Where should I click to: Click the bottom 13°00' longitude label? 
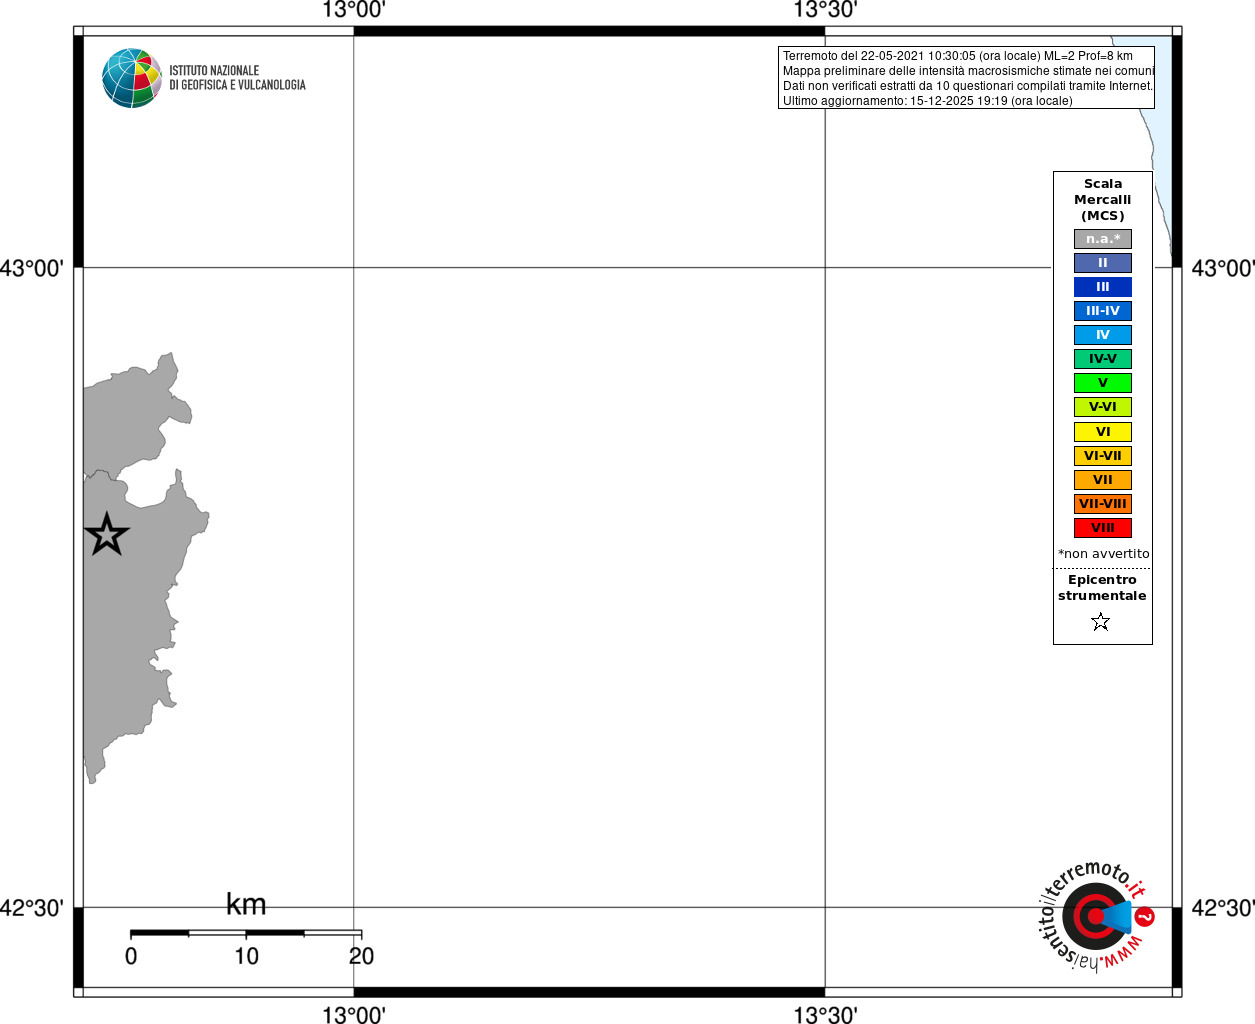[x=354, y=1014]
